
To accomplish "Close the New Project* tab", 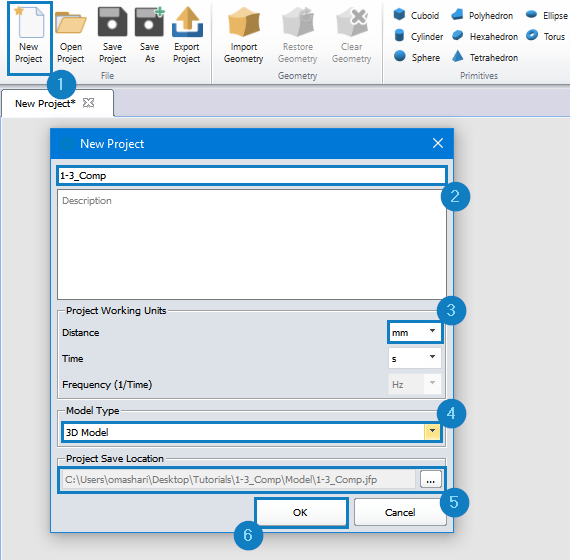I will pos(88,103).
